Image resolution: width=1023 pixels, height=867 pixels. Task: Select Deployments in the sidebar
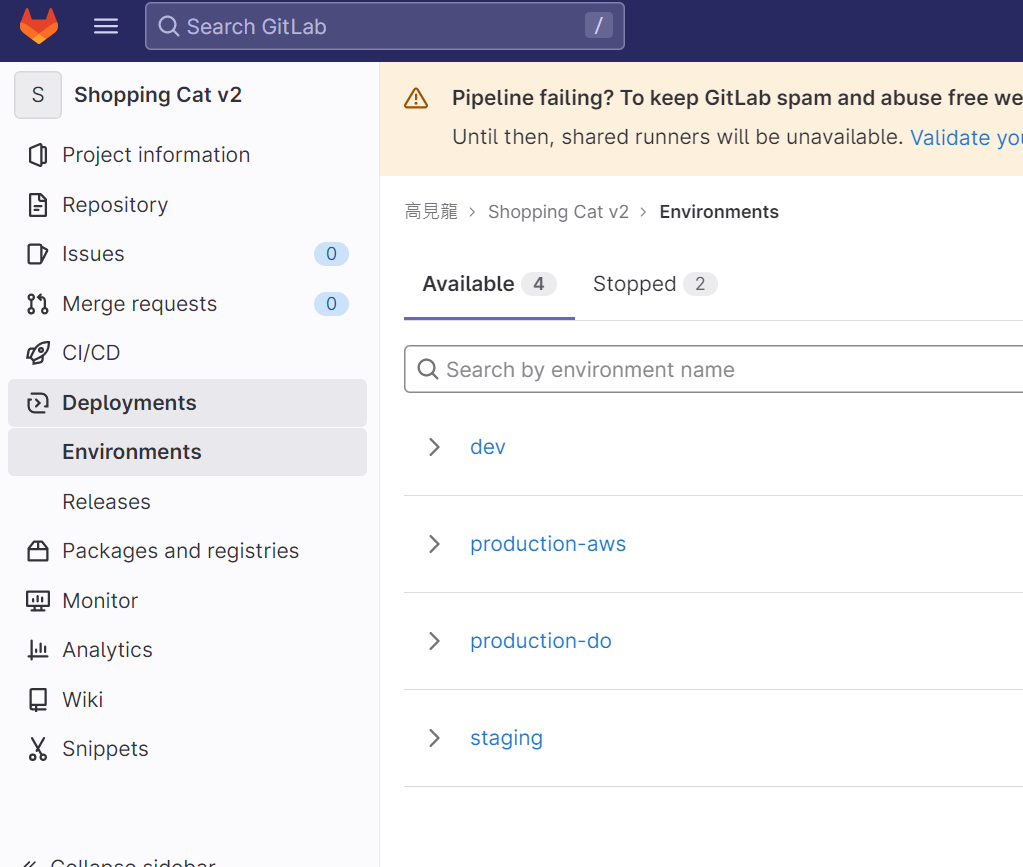(187, 403)
